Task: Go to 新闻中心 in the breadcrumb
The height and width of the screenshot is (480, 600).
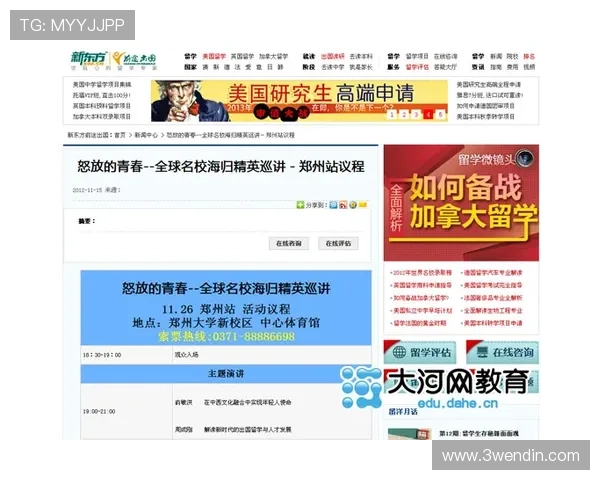Action: coord(146,135)
